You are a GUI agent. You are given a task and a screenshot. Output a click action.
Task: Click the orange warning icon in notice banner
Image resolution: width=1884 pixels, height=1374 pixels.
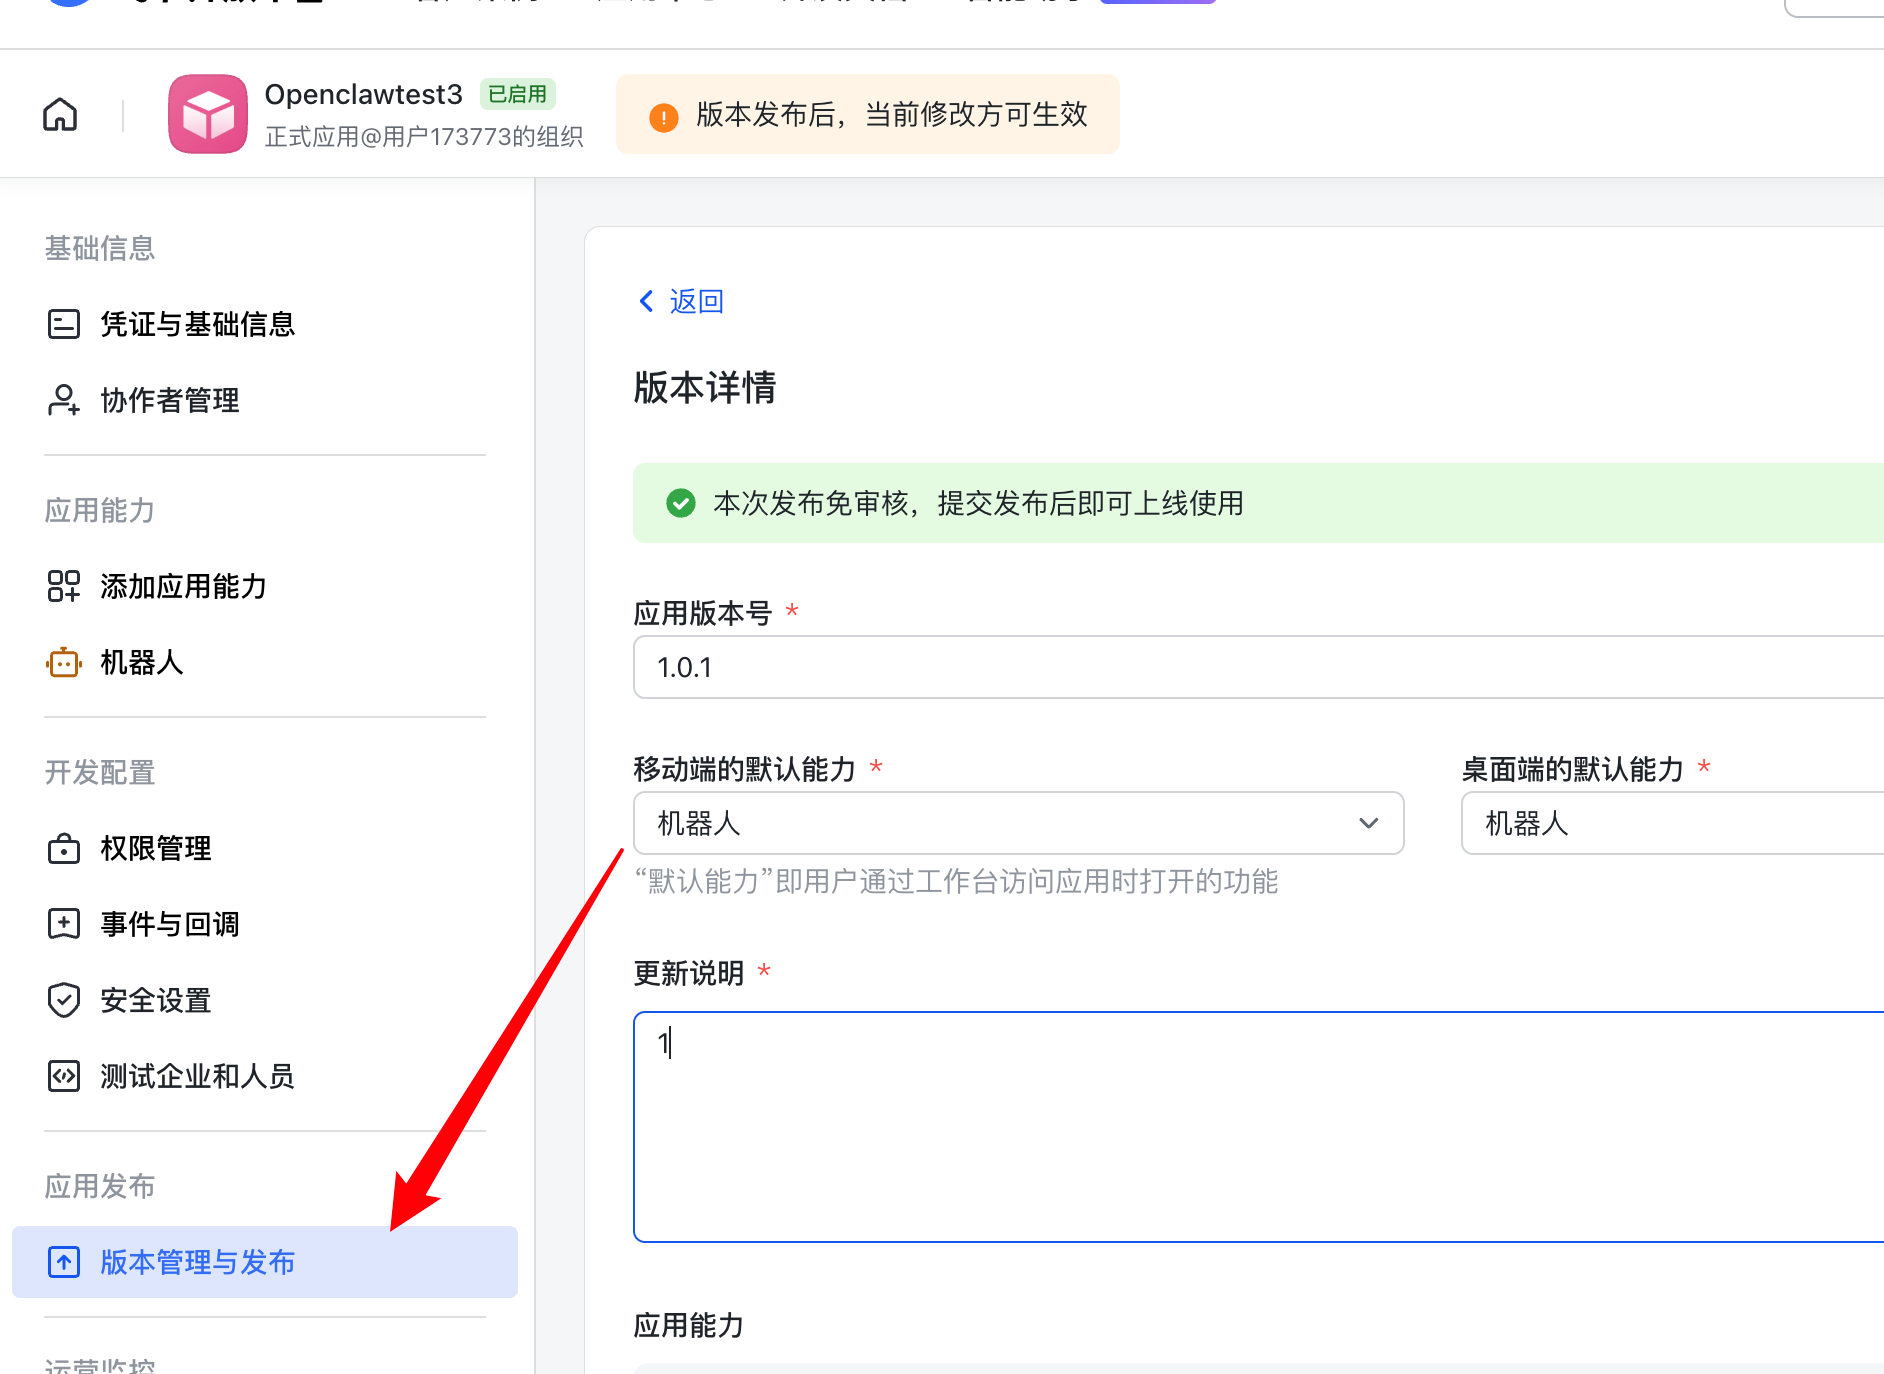point(664,117)
